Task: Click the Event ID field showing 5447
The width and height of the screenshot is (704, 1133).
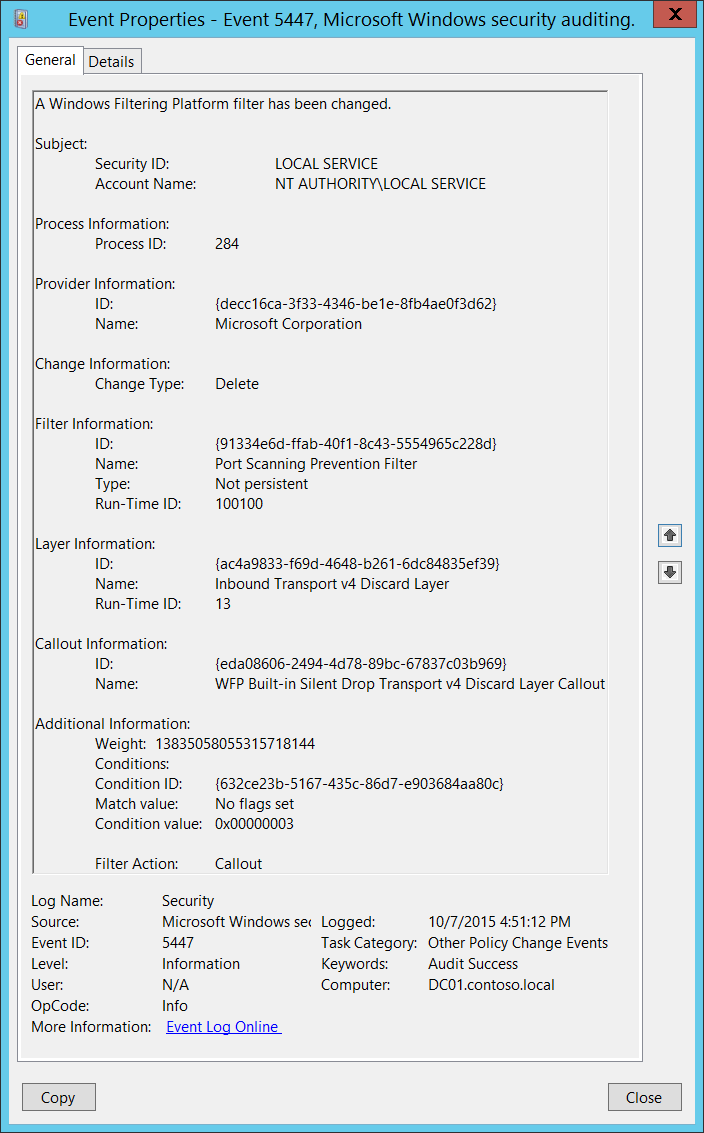Action: point(178,943)
